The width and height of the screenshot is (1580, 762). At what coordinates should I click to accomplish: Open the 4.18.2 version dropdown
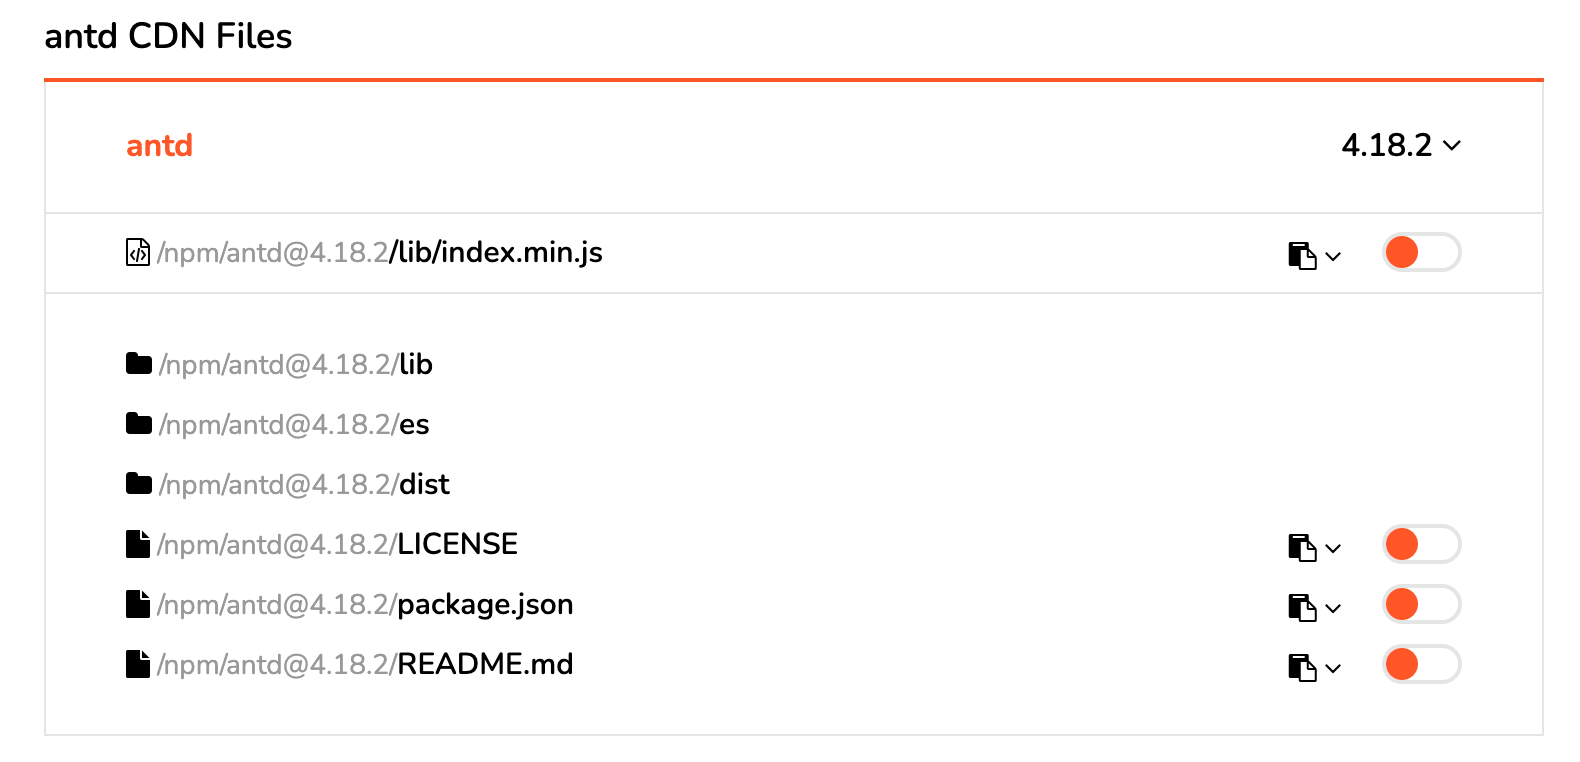pyautogui.click(x=1400, y=145)
